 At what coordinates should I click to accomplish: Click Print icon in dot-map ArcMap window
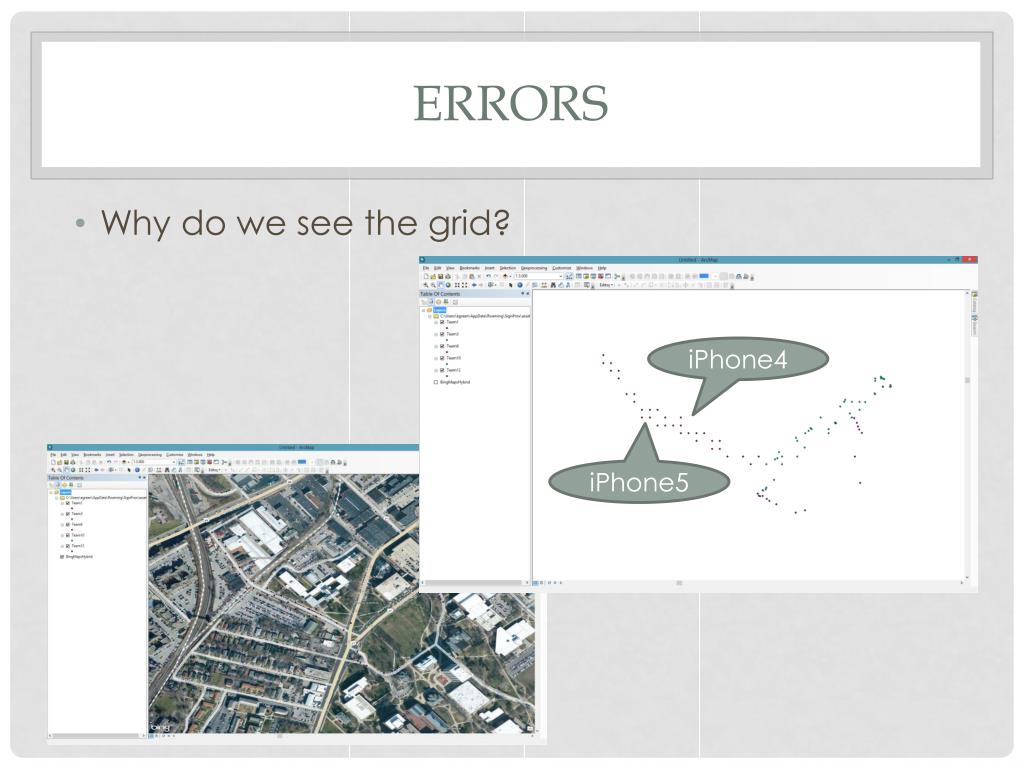pos(448,276)
